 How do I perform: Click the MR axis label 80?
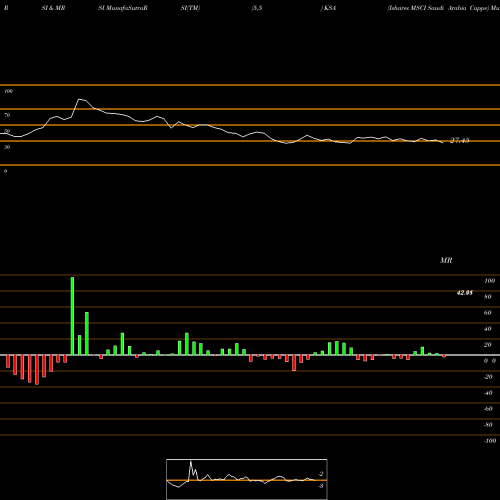tap(488, 297)
